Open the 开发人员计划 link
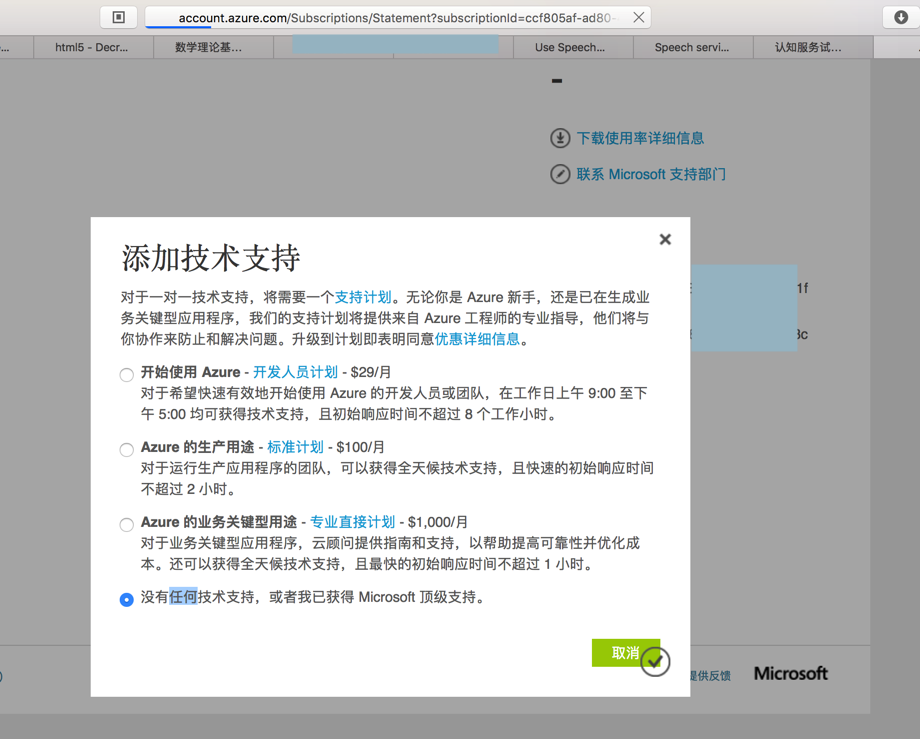920x739 pixels. (296, 372)
